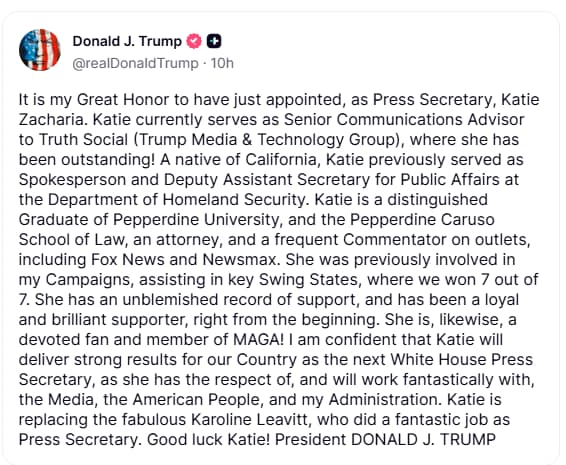Select 'Pepperdine University' in the post
The width and height of the screenshot is (566, 465).
(196, 220)
